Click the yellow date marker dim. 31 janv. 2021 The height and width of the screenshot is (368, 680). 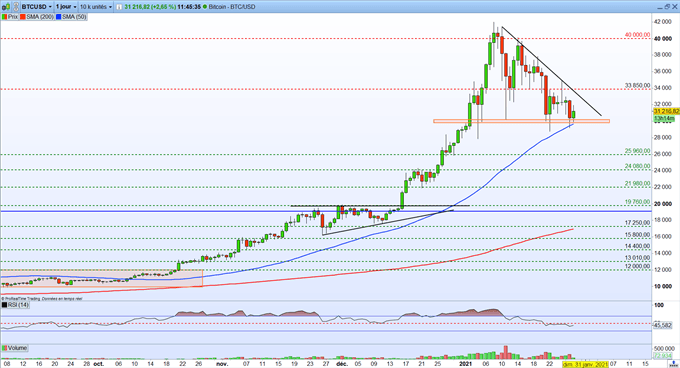pyautogui.click(x=585, y=365)
